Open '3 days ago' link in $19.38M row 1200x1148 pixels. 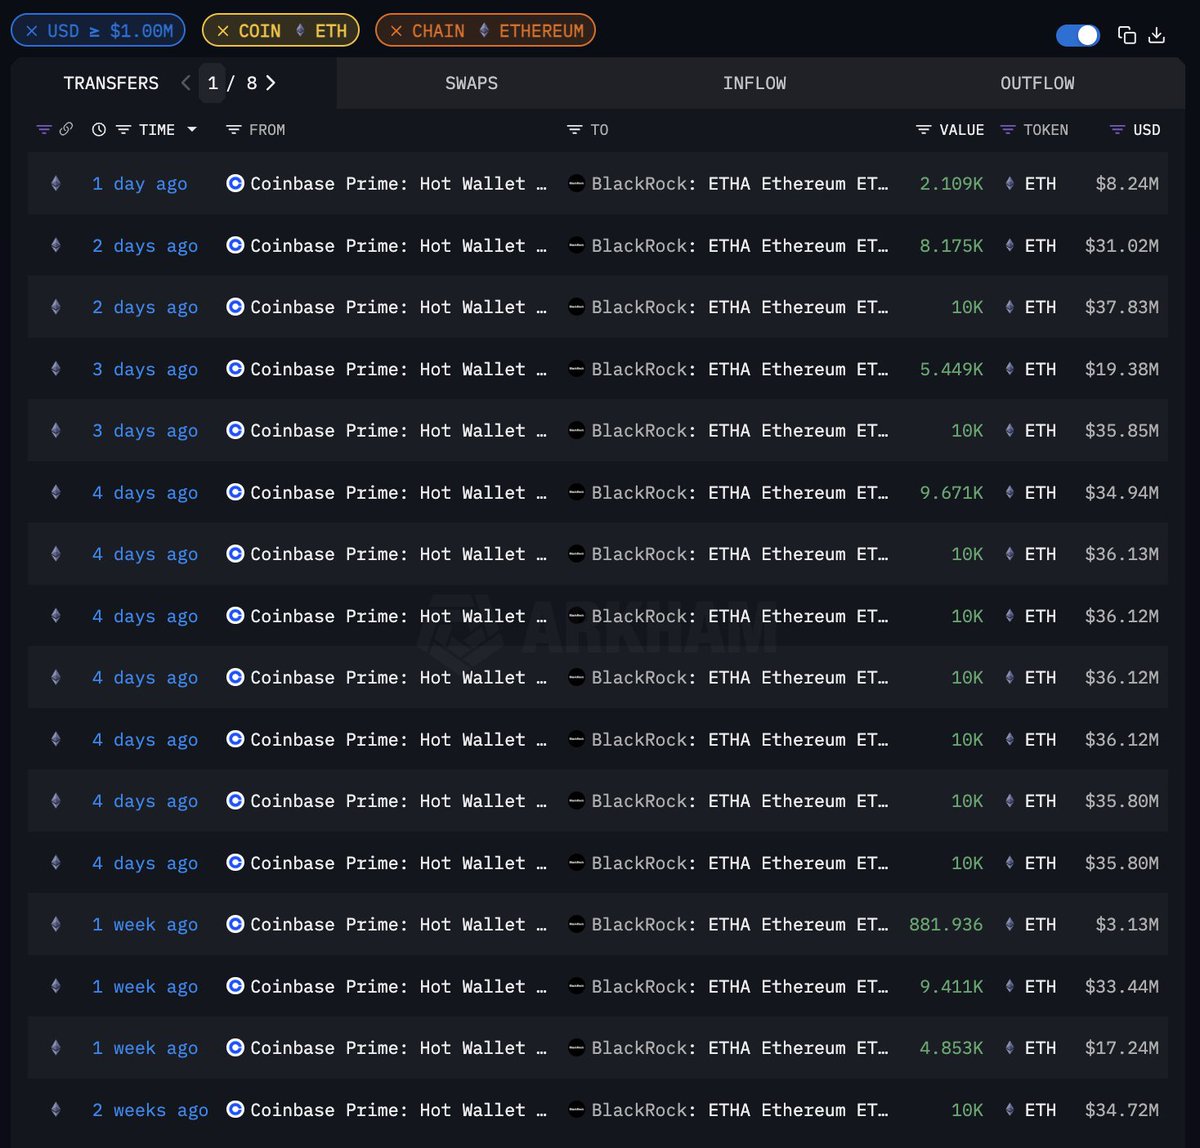(145, 369)
